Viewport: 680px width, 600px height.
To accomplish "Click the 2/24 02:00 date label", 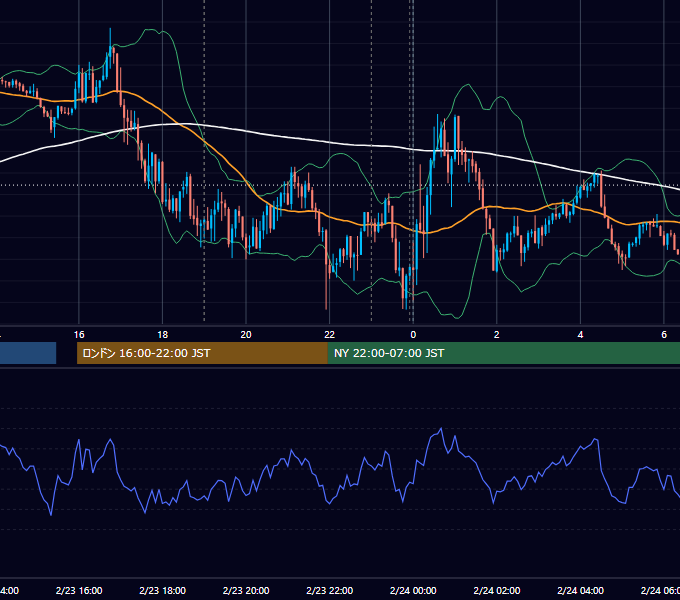I will coord(497,590).
